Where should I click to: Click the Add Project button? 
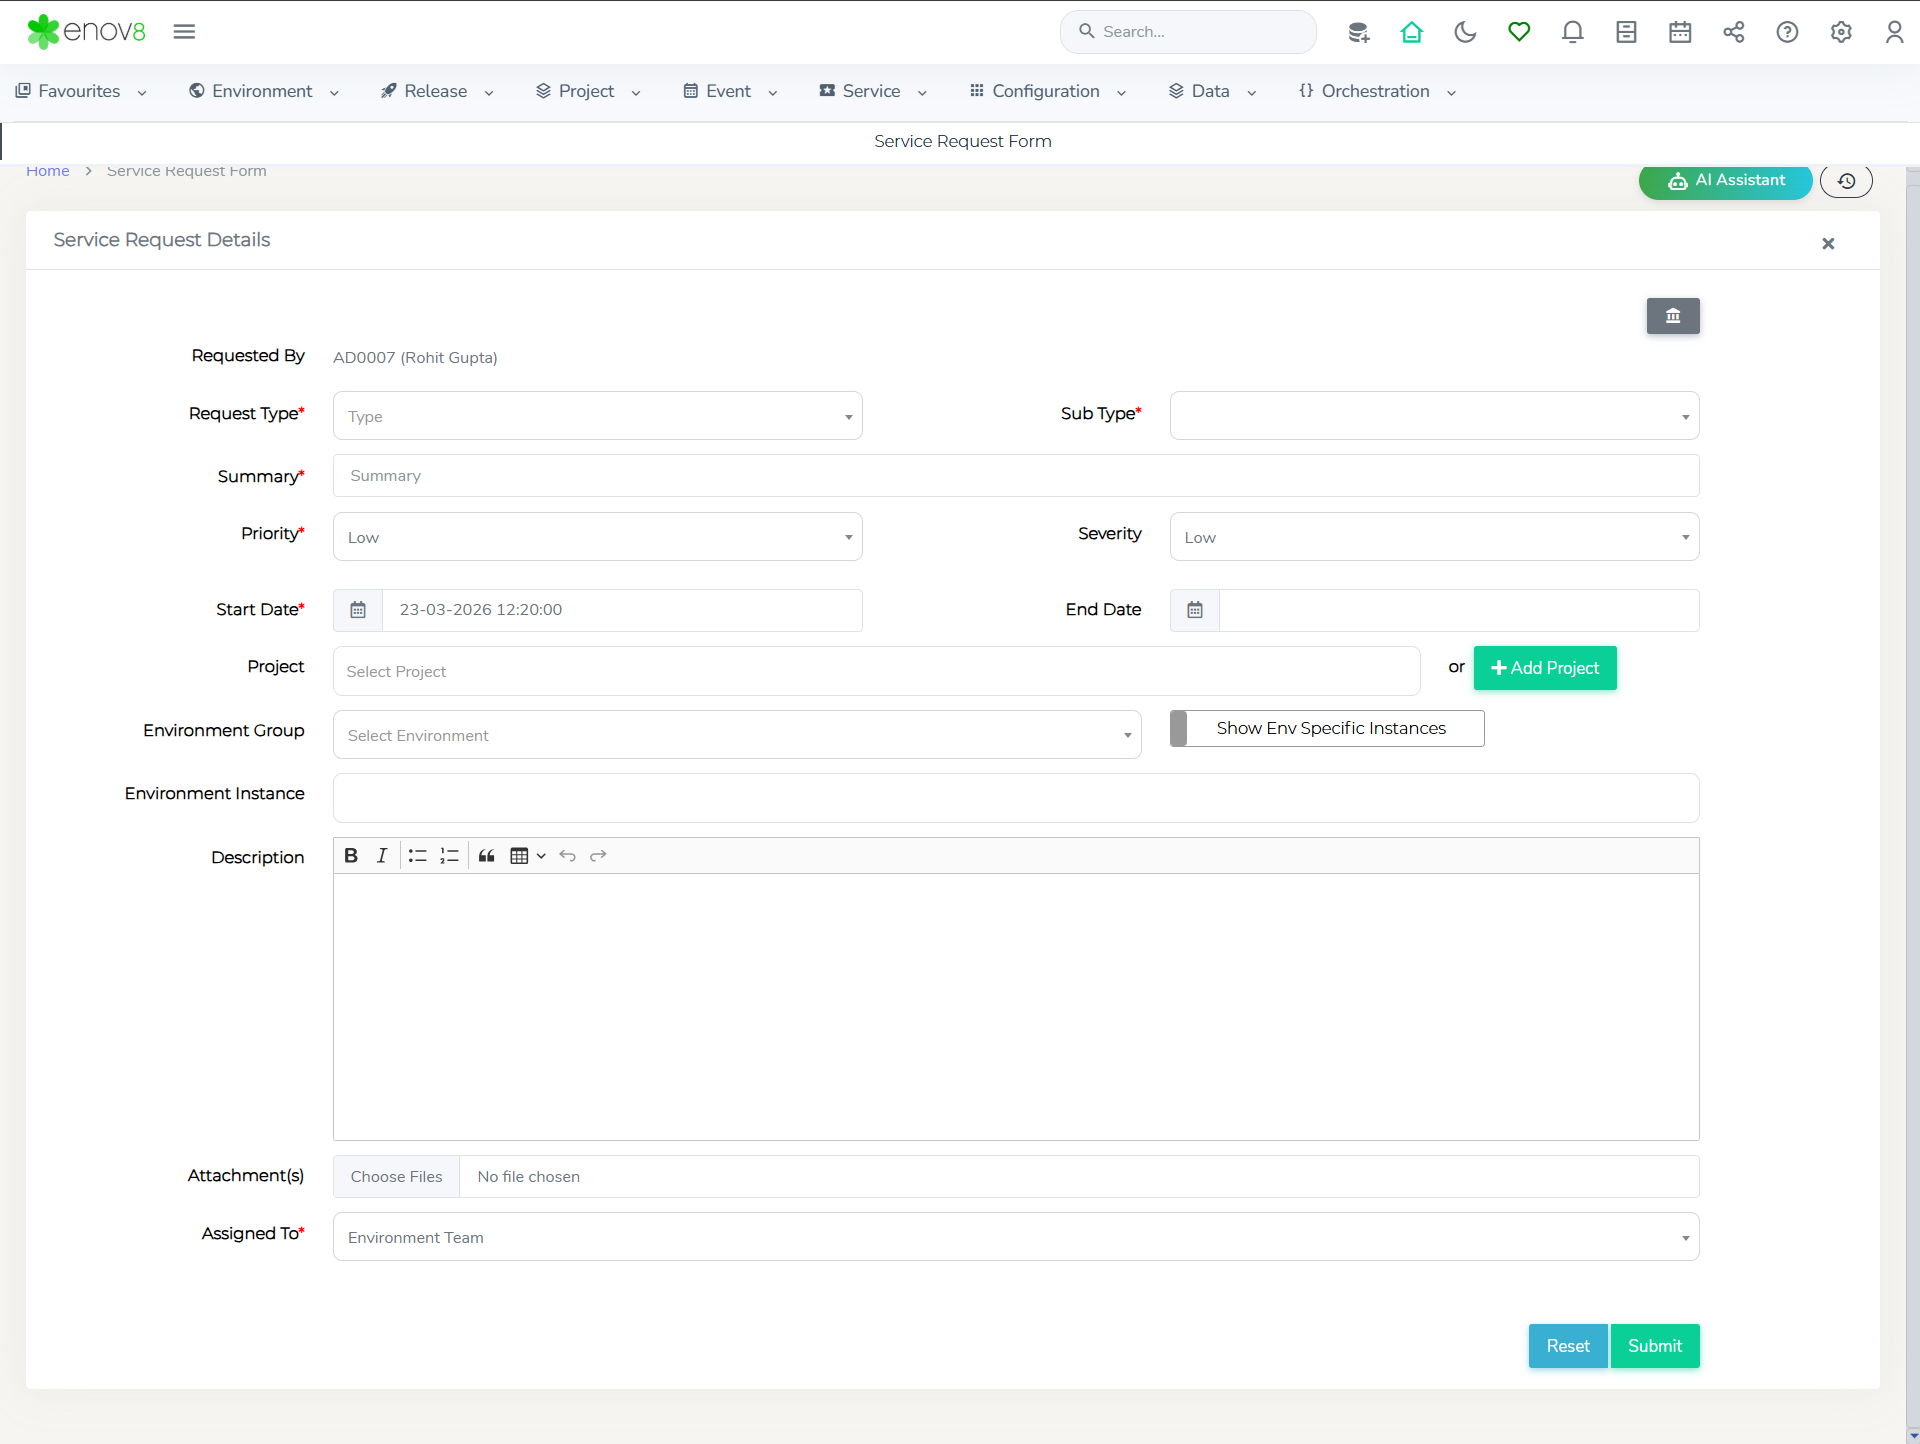pyautogui.click(x=1545, y=668)
